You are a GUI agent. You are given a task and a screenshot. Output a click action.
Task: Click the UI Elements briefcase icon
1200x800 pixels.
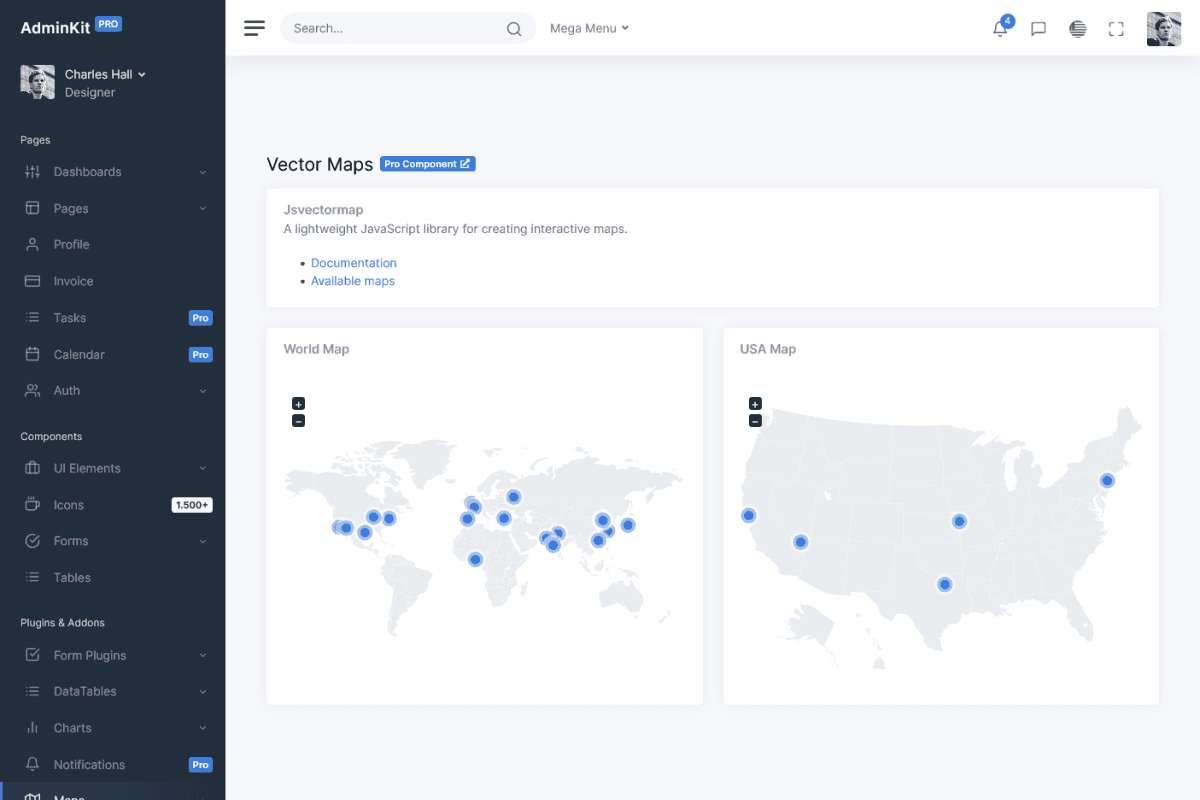(32, 468)
